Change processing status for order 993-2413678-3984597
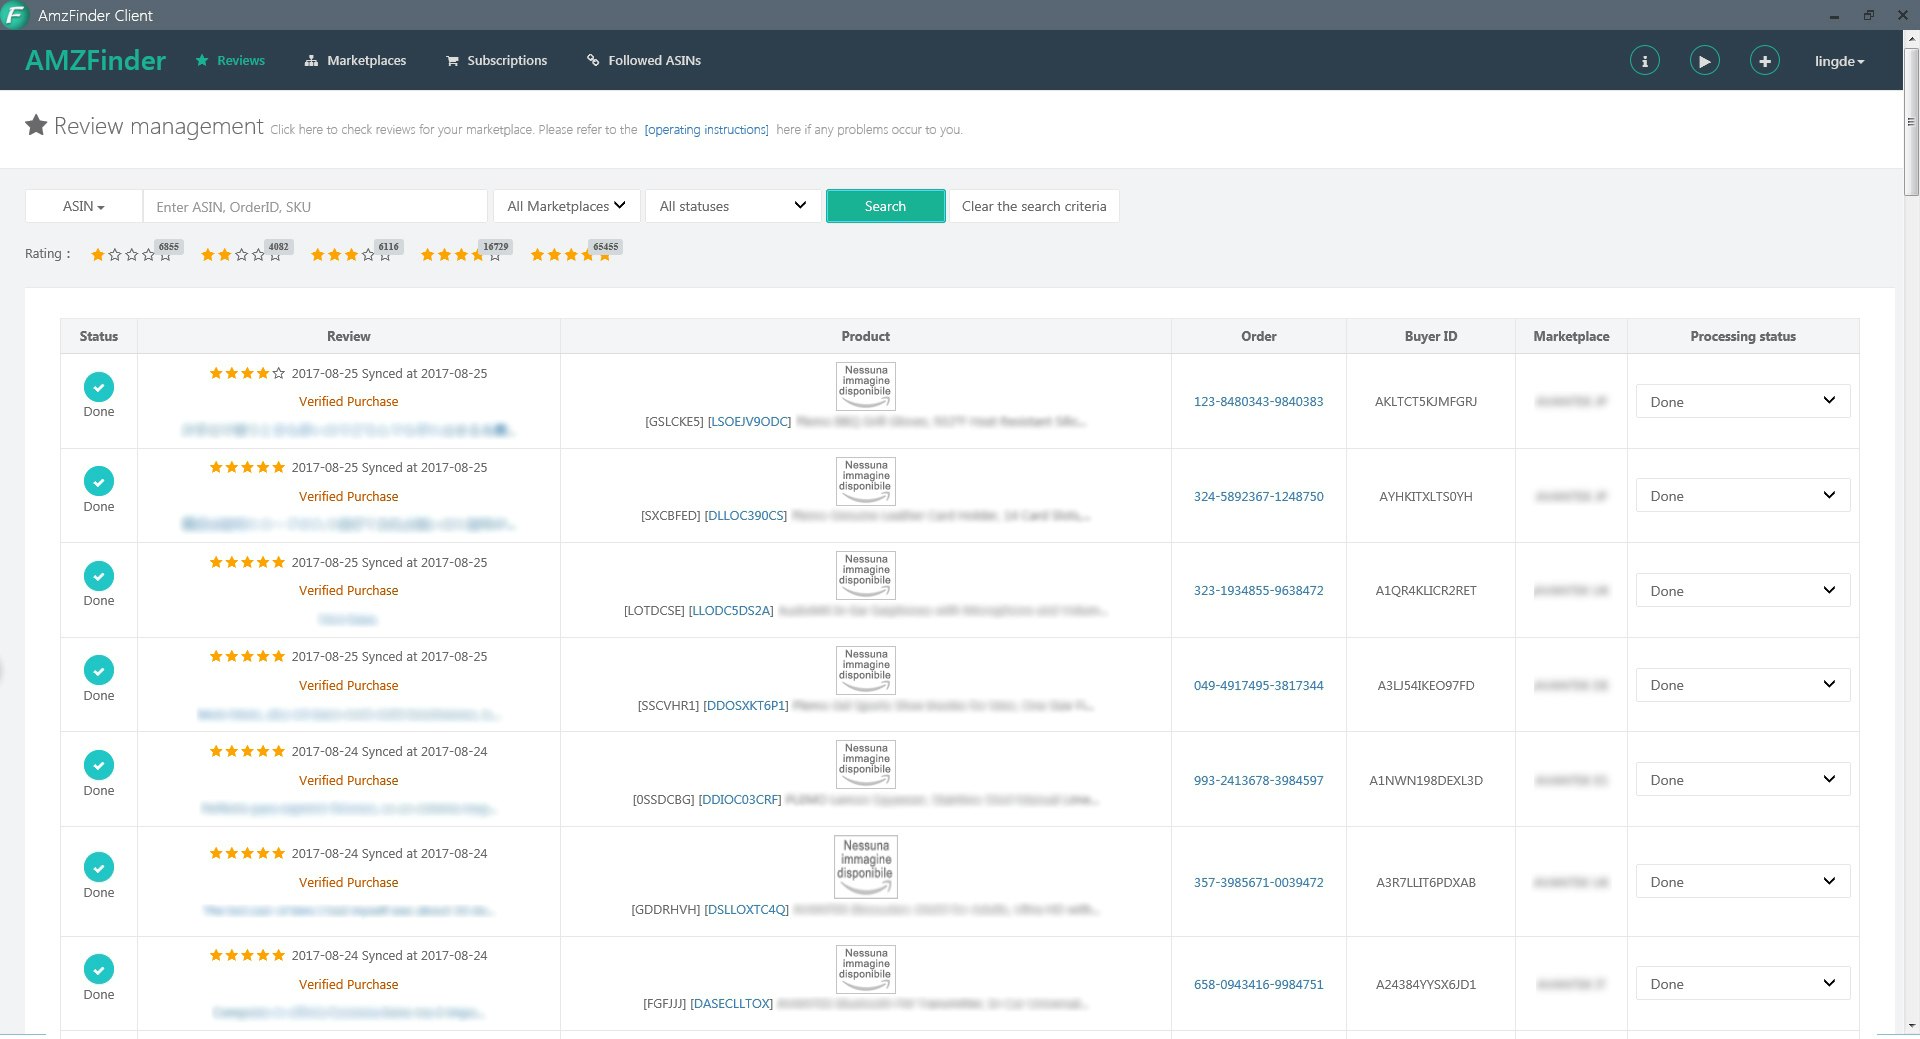1920x1039 pixels. 1743,779
